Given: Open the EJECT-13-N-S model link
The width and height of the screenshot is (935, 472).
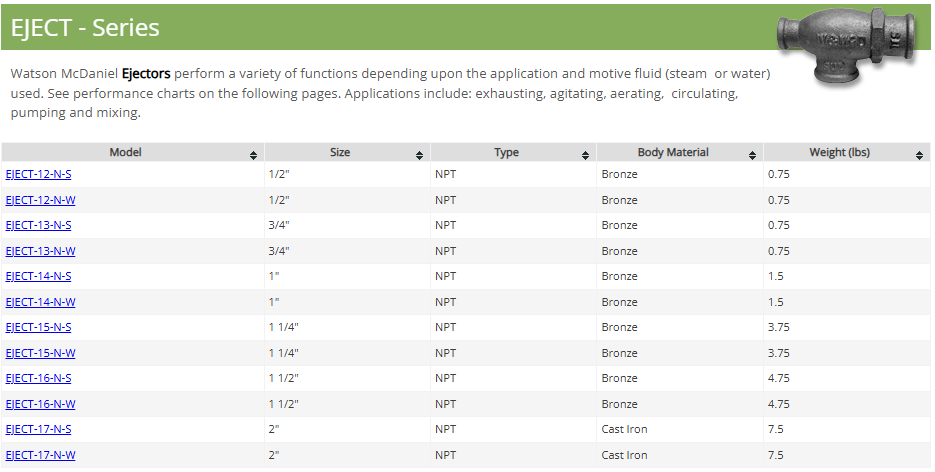Looking at the screenshot, I should point(38,226).
